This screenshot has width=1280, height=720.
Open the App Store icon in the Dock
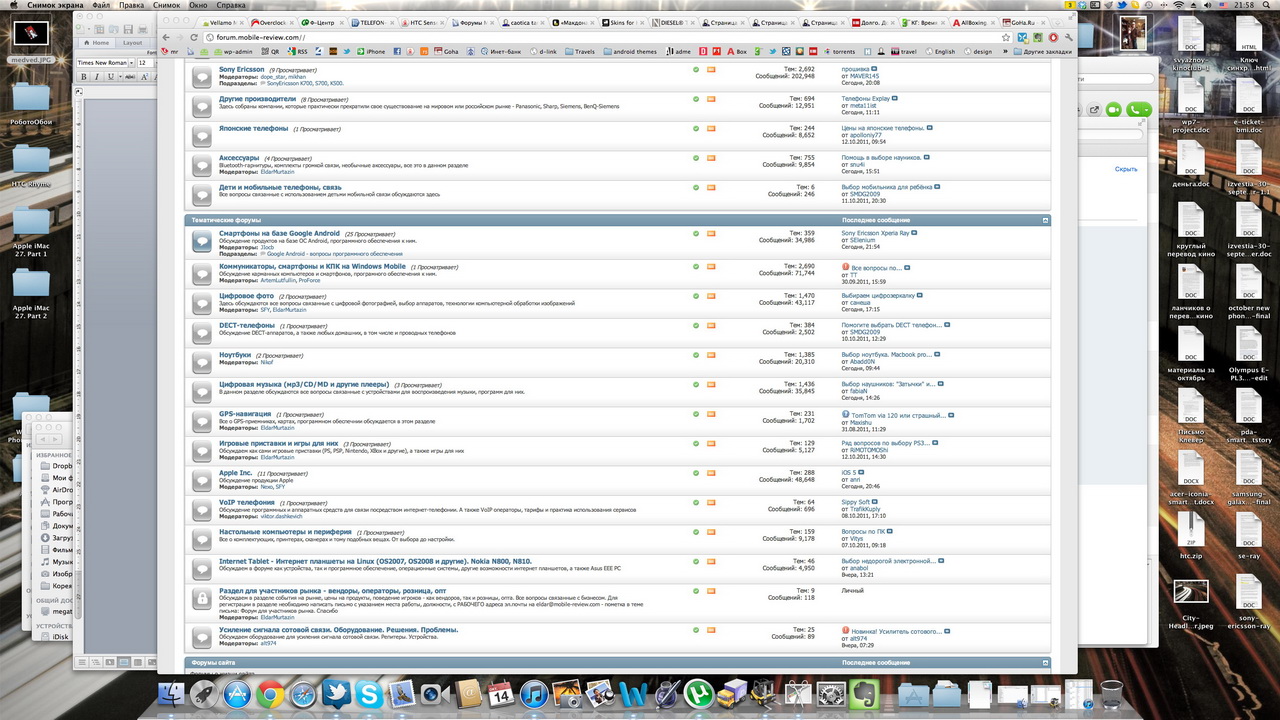pos(236,694)
